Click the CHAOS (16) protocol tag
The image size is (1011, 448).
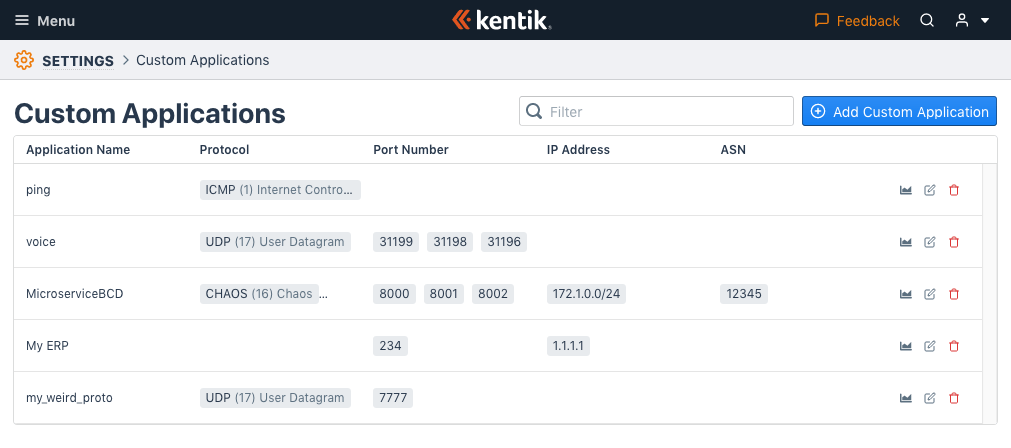pyautogui.click(x=259, y=294)
